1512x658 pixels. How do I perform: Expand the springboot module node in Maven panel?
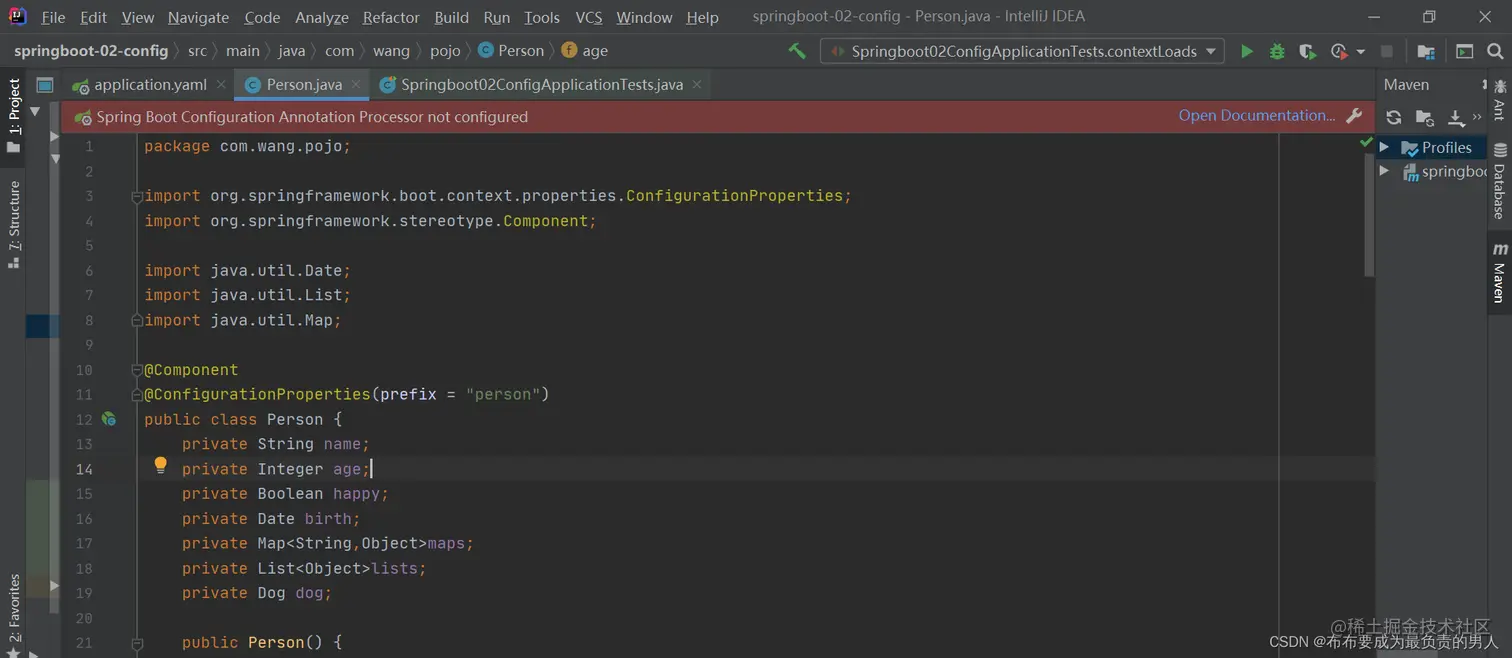(x=1385, y=171)
